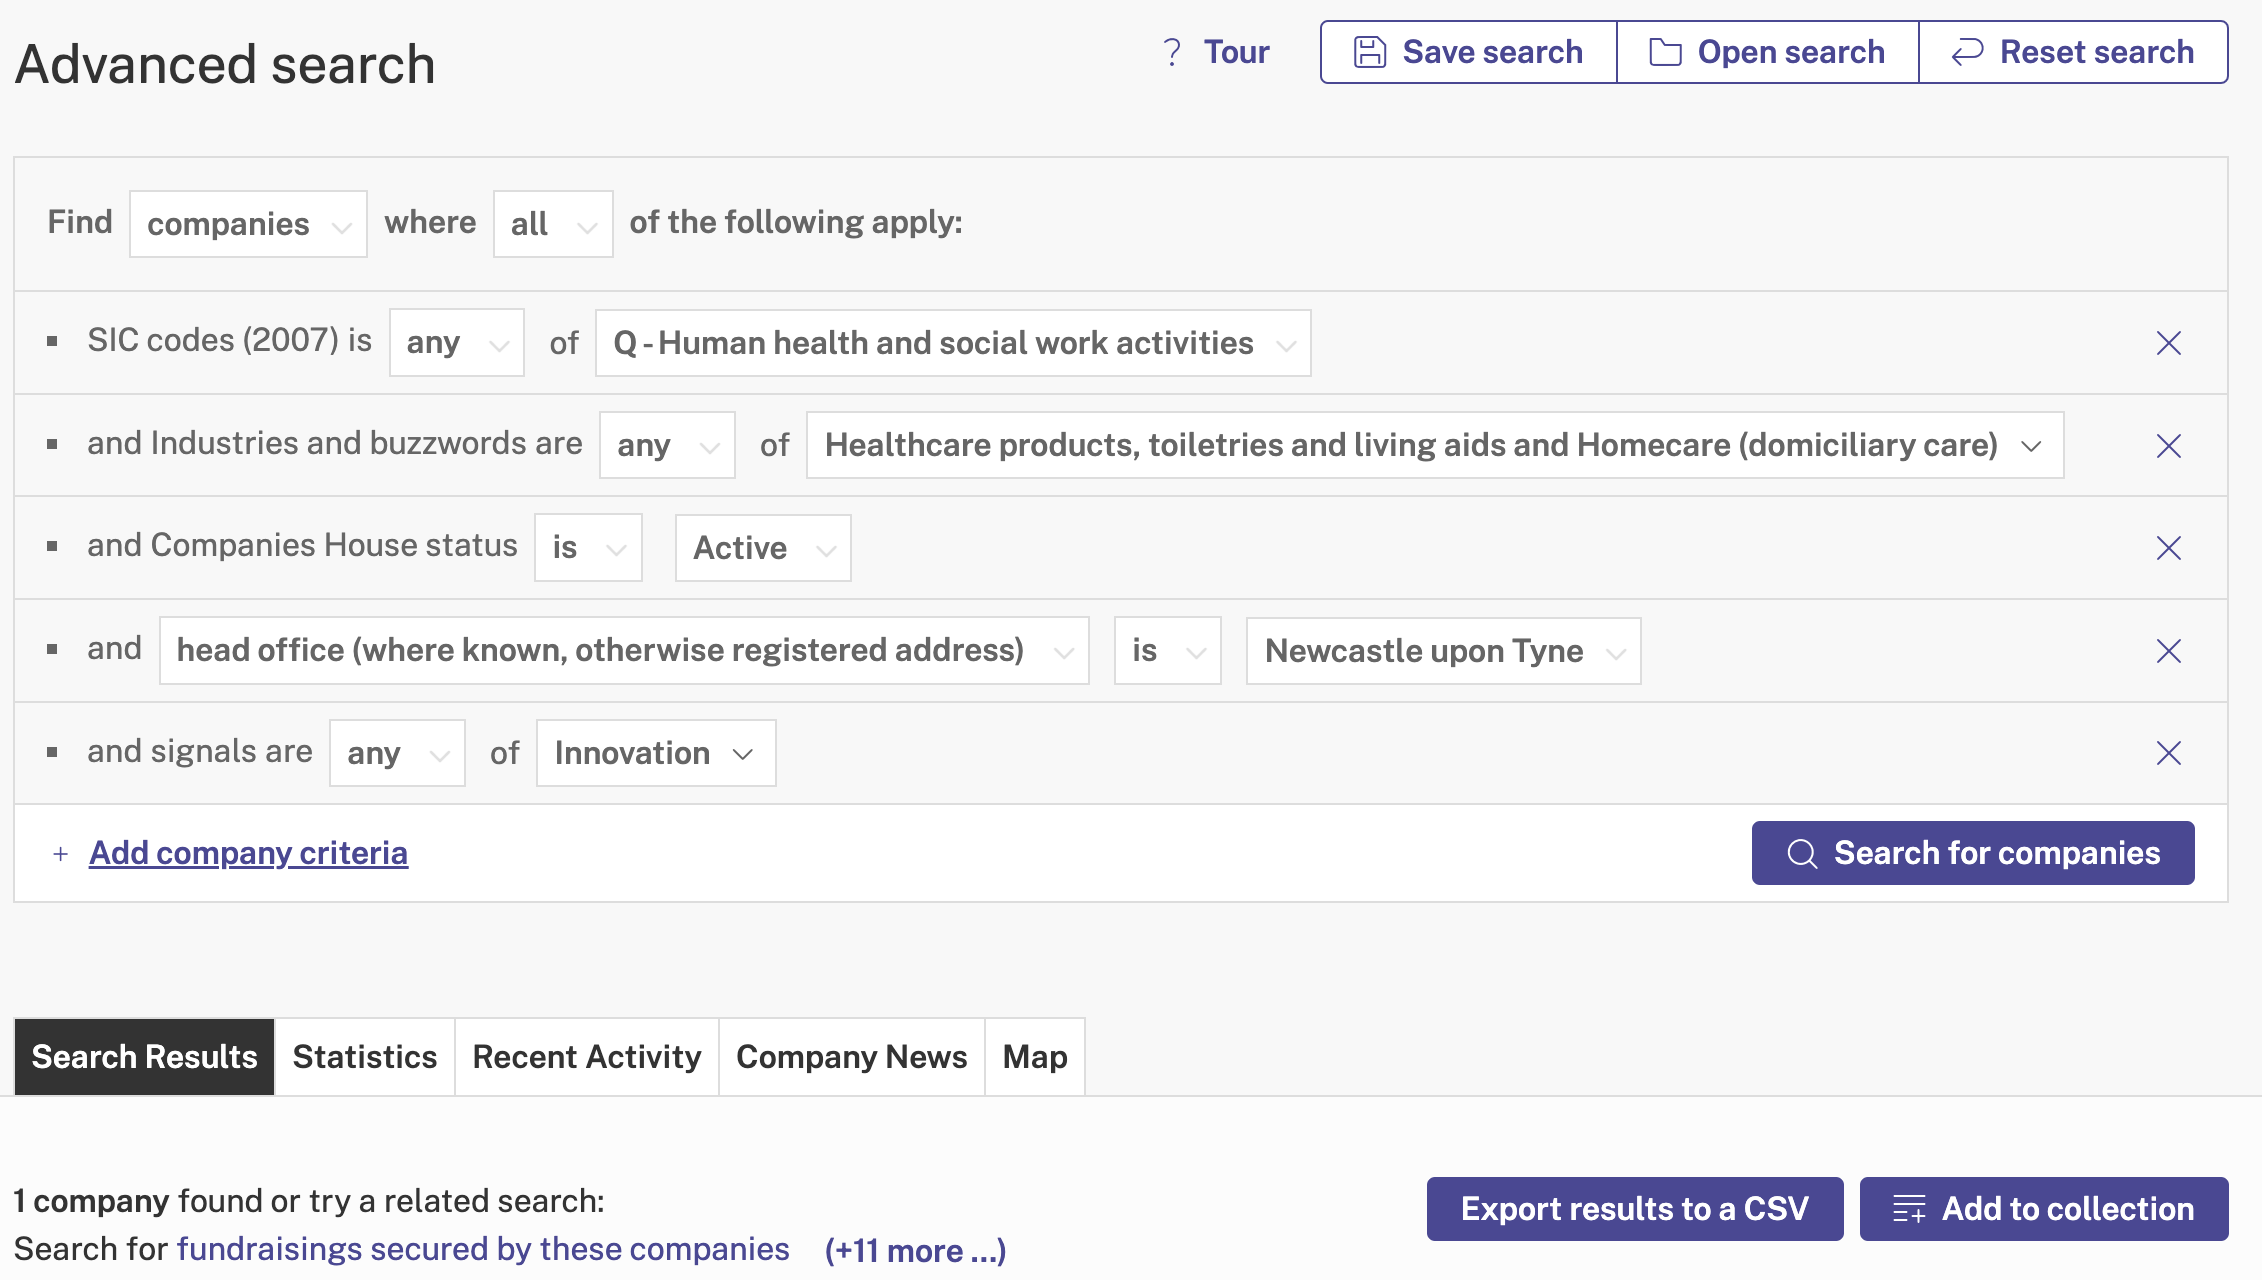2262x1280 pixels.
Task: Click the plus icon beside Add company criteria
Action: pyautogui.click(x=61, y=854)
